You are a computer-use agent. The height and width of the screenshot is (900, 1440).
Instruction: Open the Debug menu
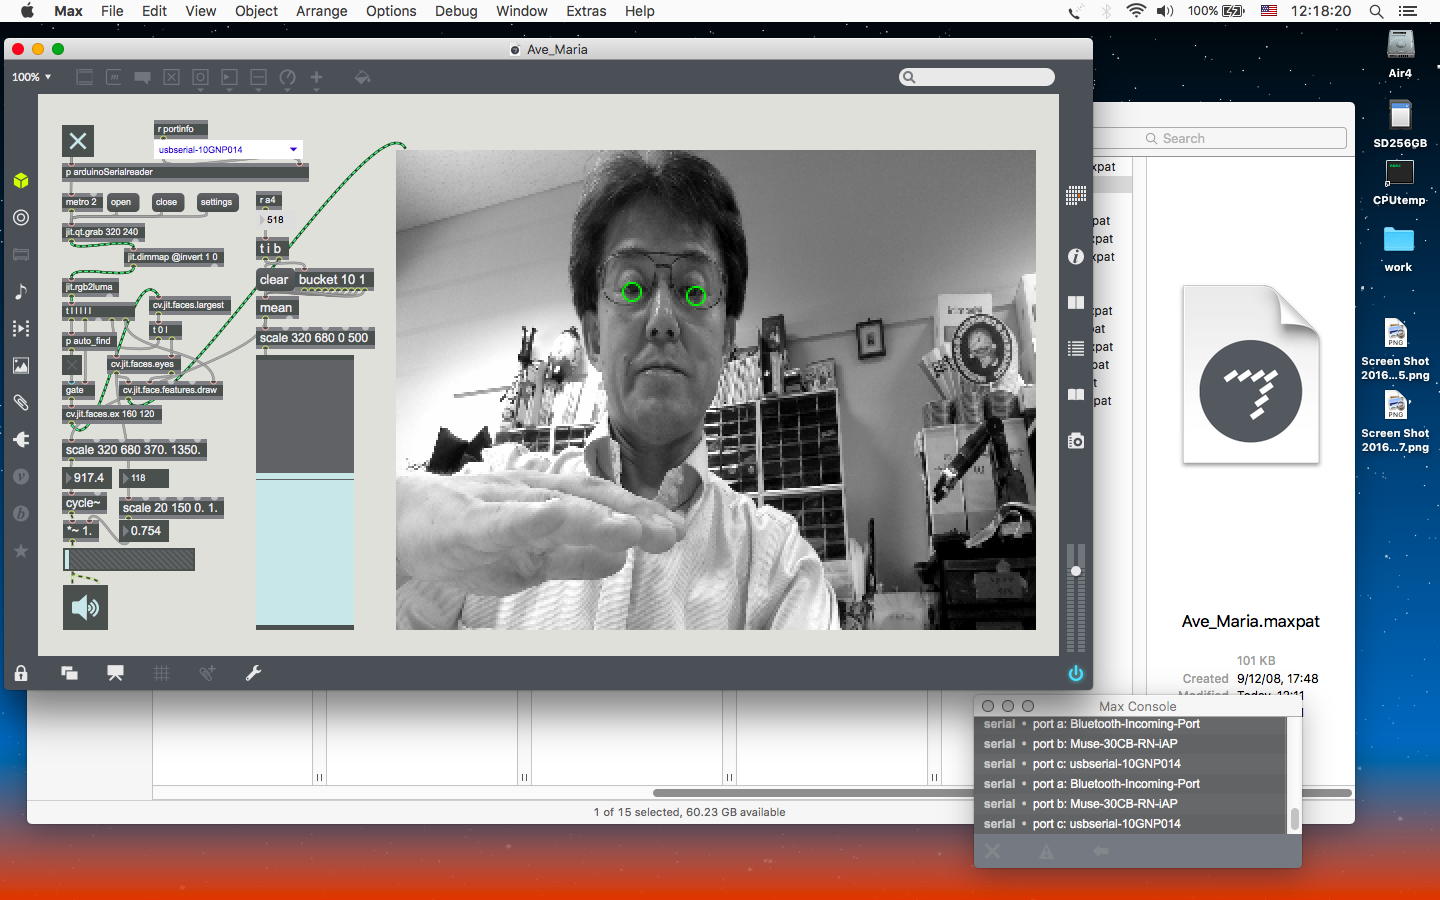[456, 11]
